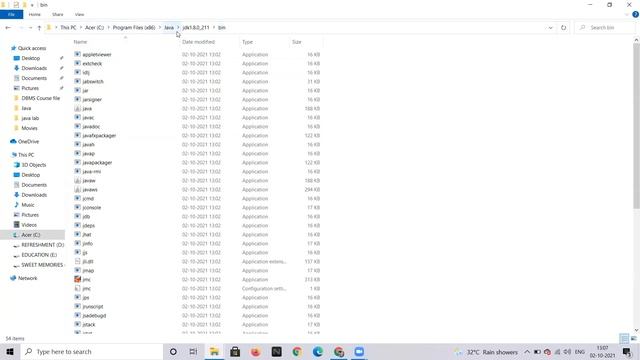Viewport: 640px width, 360px height.
Task: Sort files by Size column
Action: coord(297,42)
